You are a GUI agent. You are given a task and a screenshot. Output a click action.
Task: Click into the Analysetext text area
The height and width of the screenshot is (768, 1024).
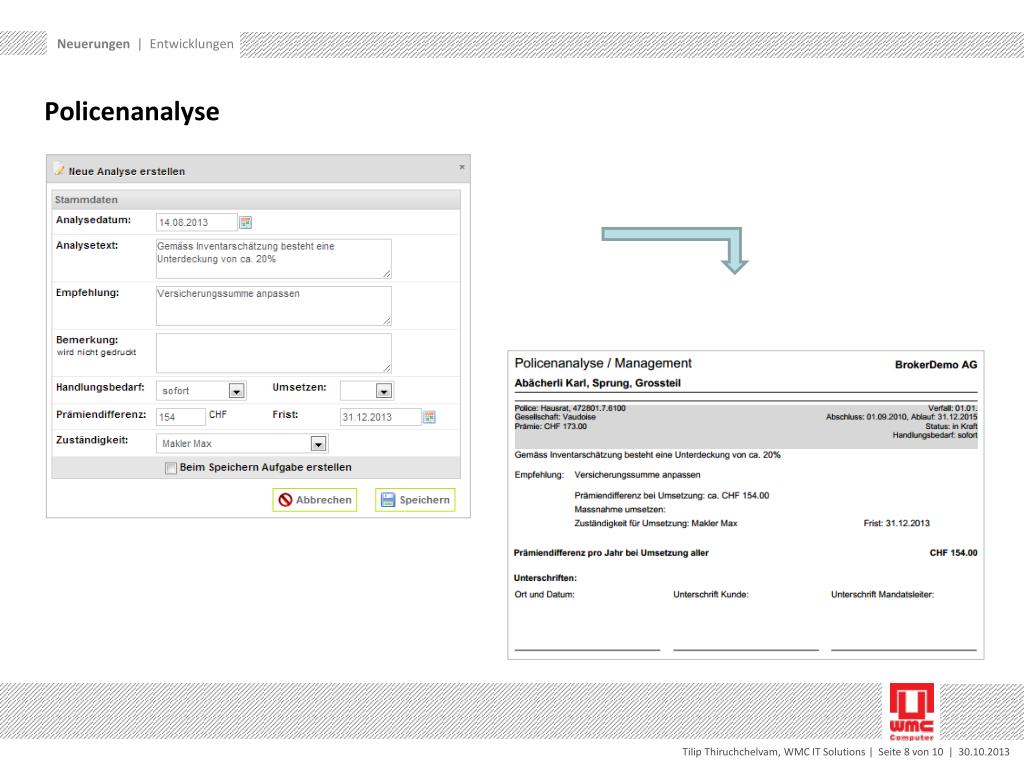[x=274, y=259]
